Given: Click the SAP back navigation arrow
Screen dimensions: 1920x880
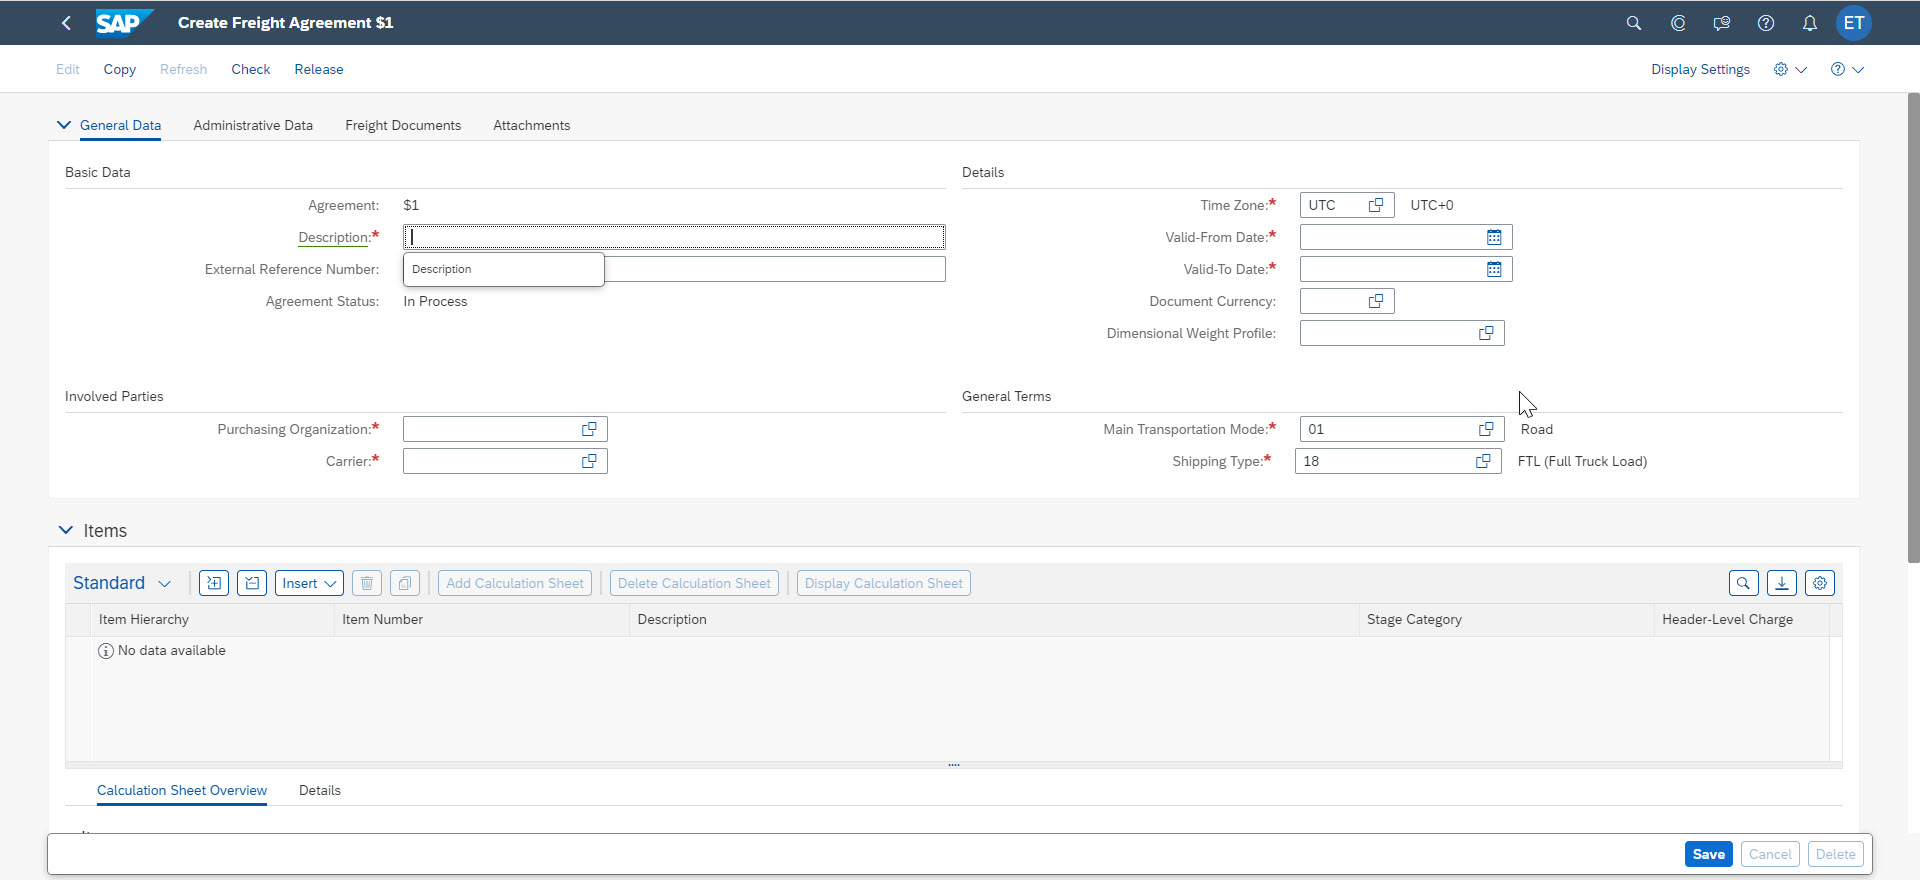Looking at the screenshot, I should (x=66, y=23).
